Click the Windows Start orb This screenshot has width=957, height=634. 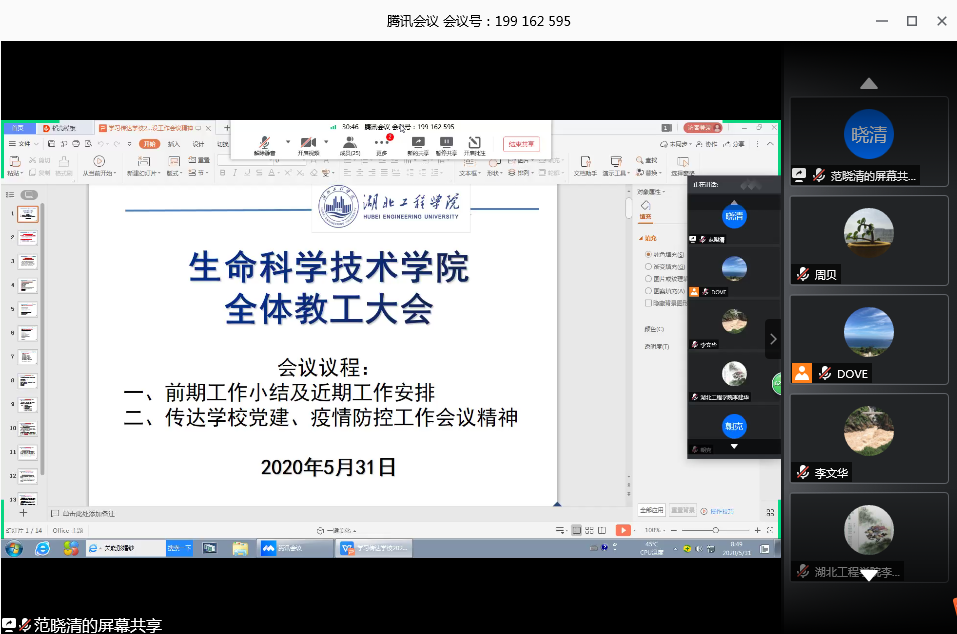pyautogui.click(x=14, y=548)
